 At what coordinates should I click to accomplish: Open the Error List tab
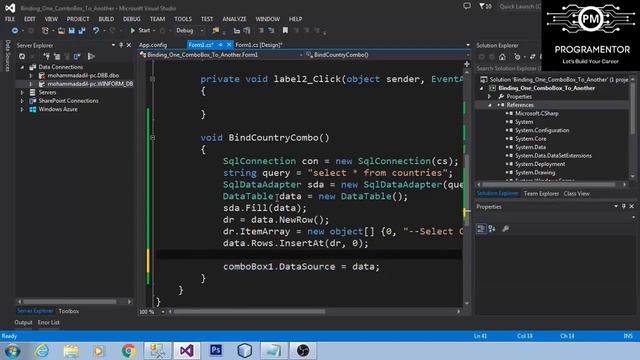coord(49,322)
